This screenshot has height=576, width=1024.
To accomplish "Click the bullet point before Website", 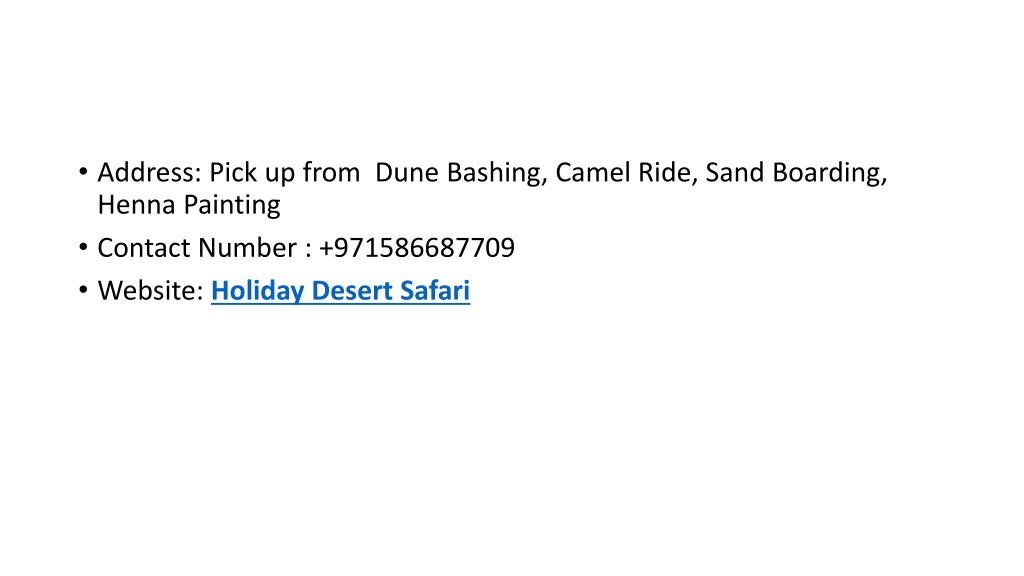I will pos(83,290).
